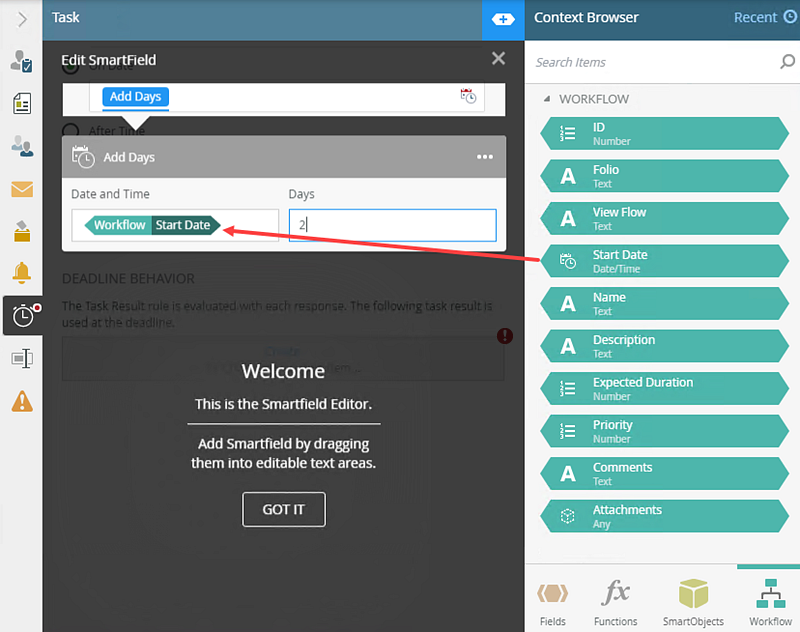Expand the collapsed left sidebar chevron
The image size is (800, 632).
(22, 20)
